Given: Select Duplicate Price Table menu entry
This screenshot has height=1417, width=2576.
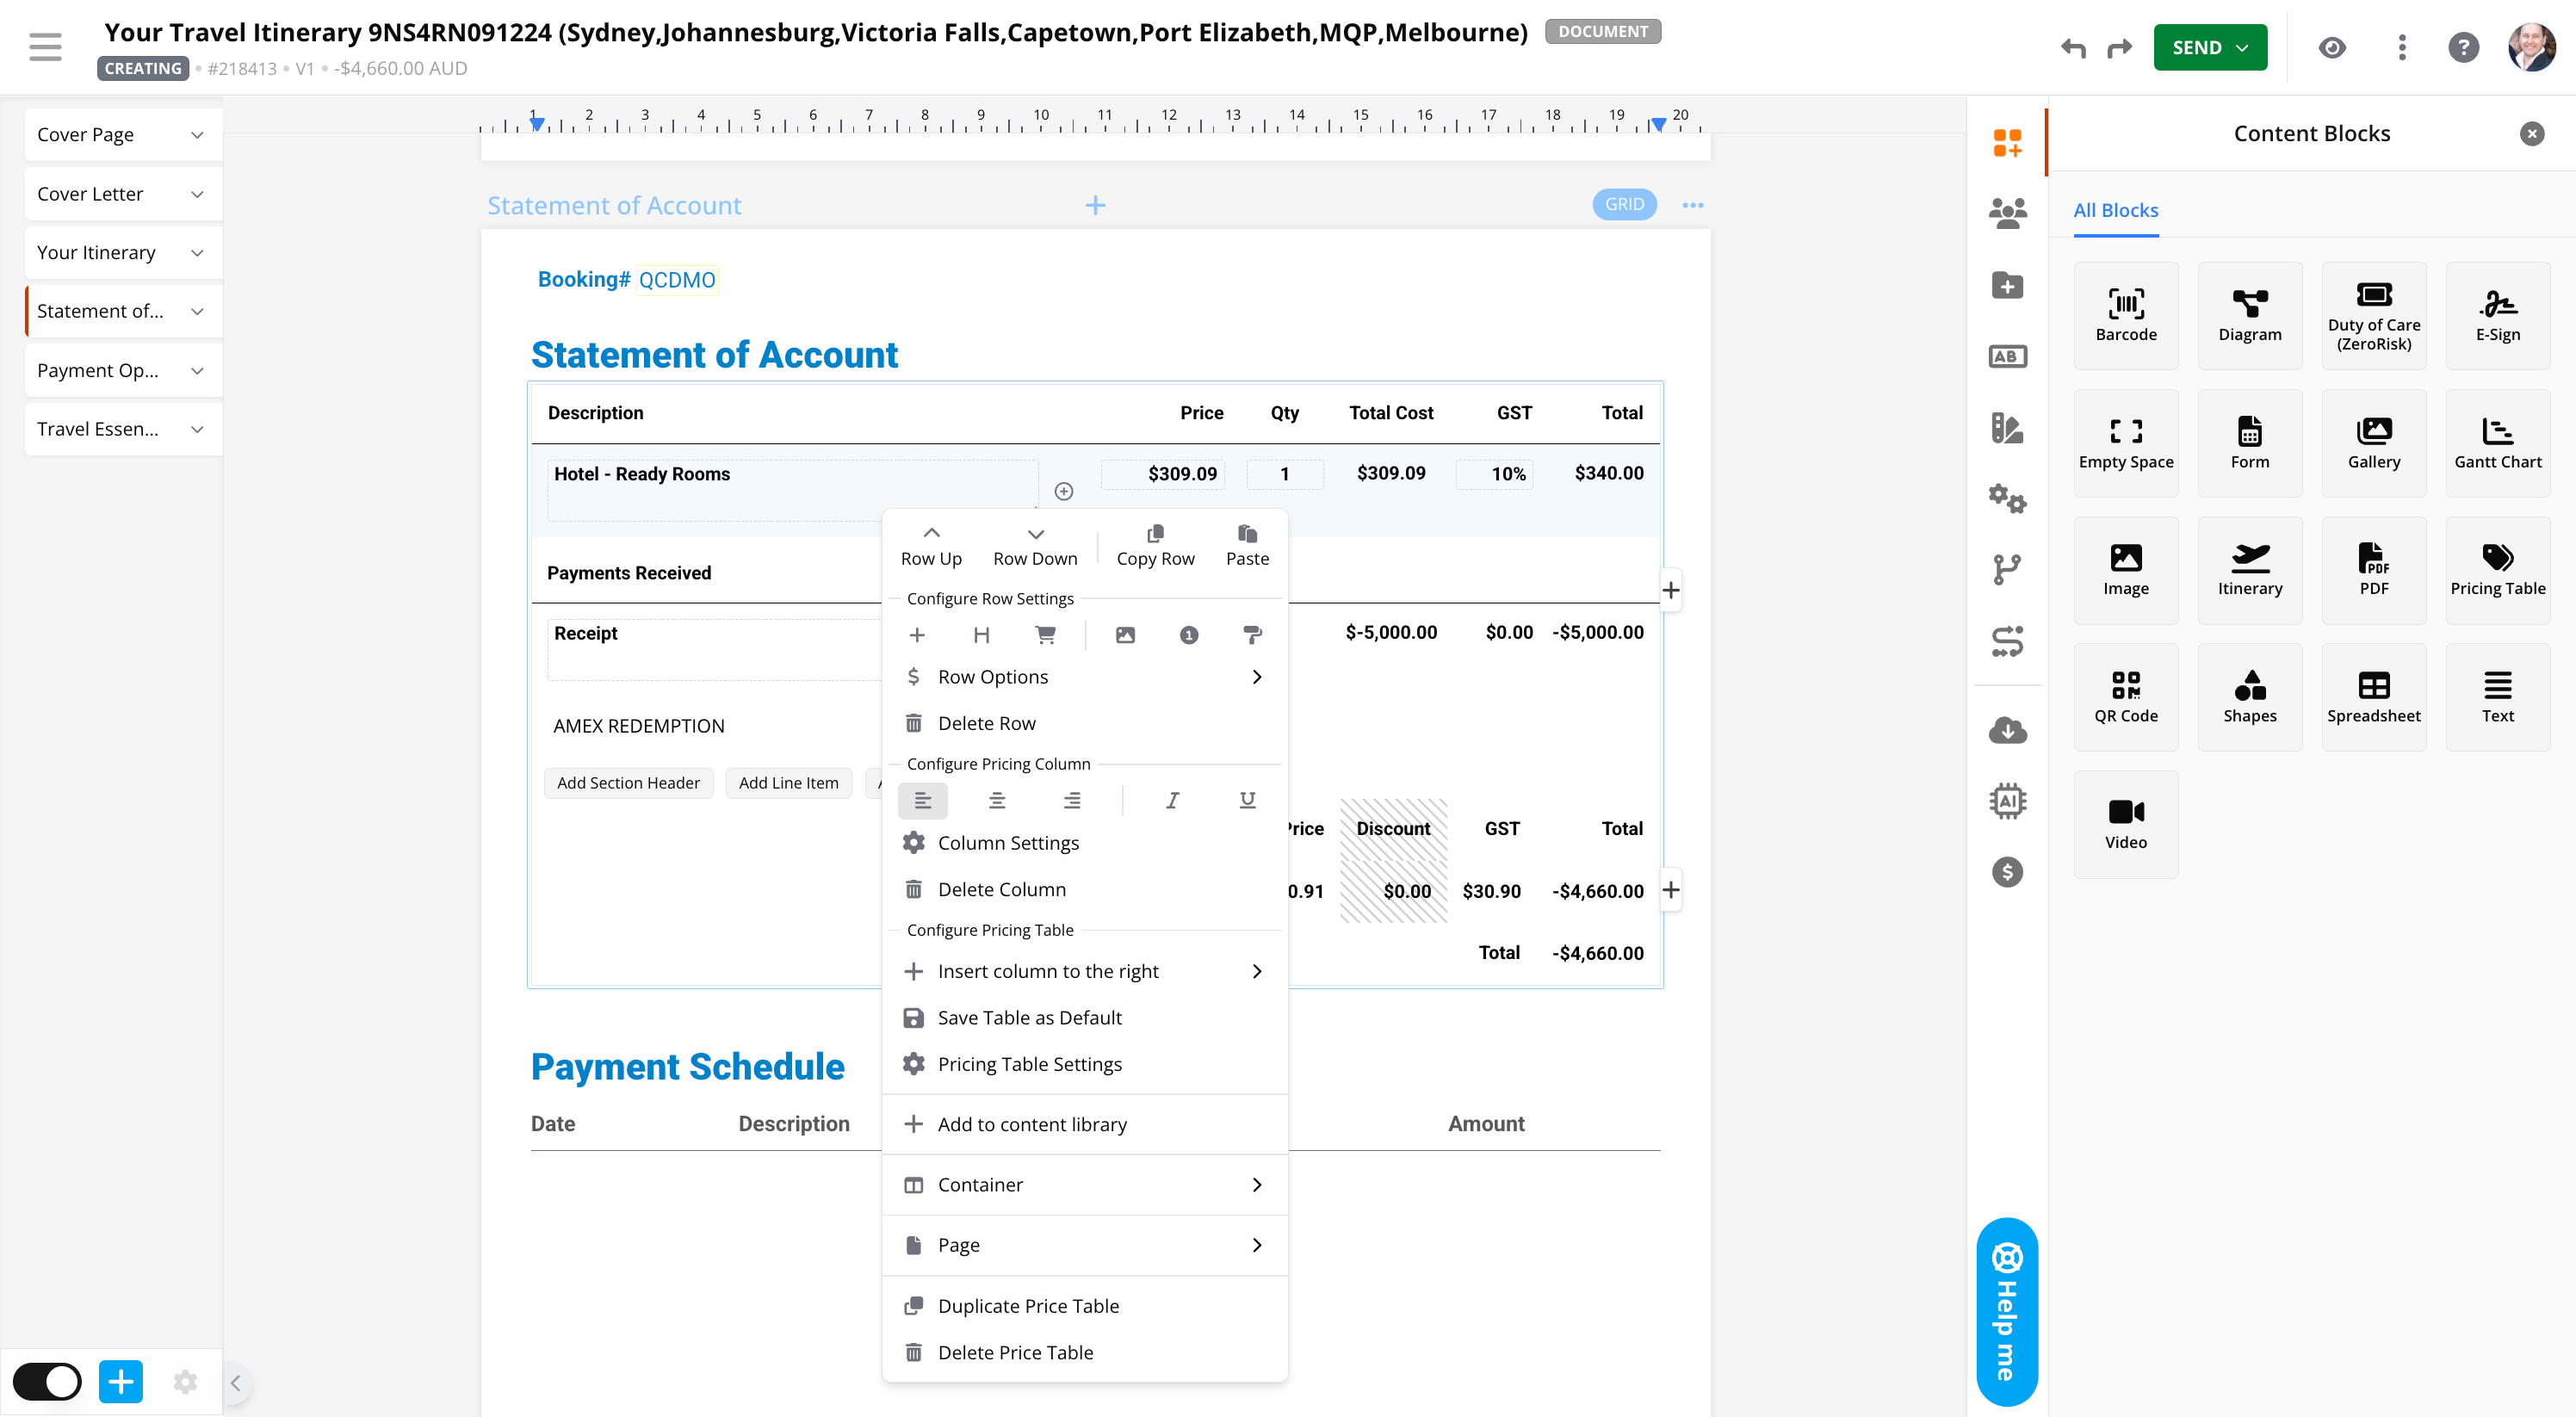Looking at the screenshot, I should click(1027, 1305).
